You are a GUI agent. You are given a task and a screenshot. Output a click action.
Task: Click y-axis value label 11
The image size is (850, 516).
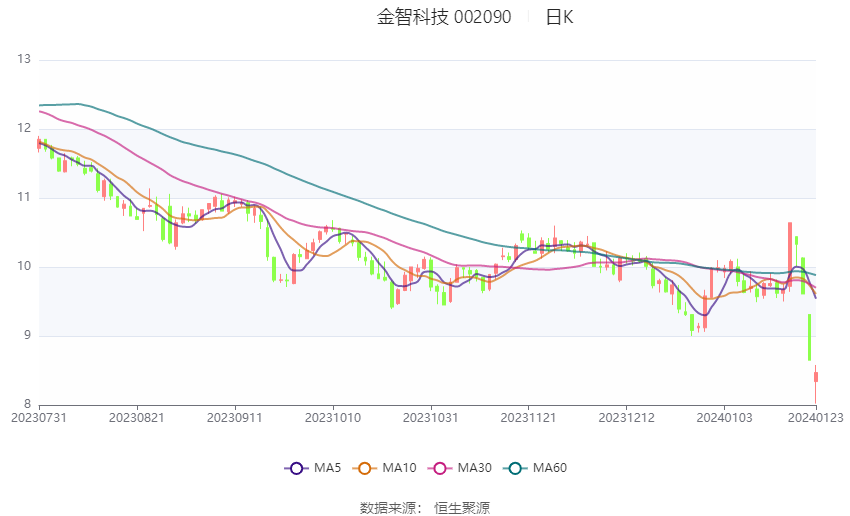point(24,197)
